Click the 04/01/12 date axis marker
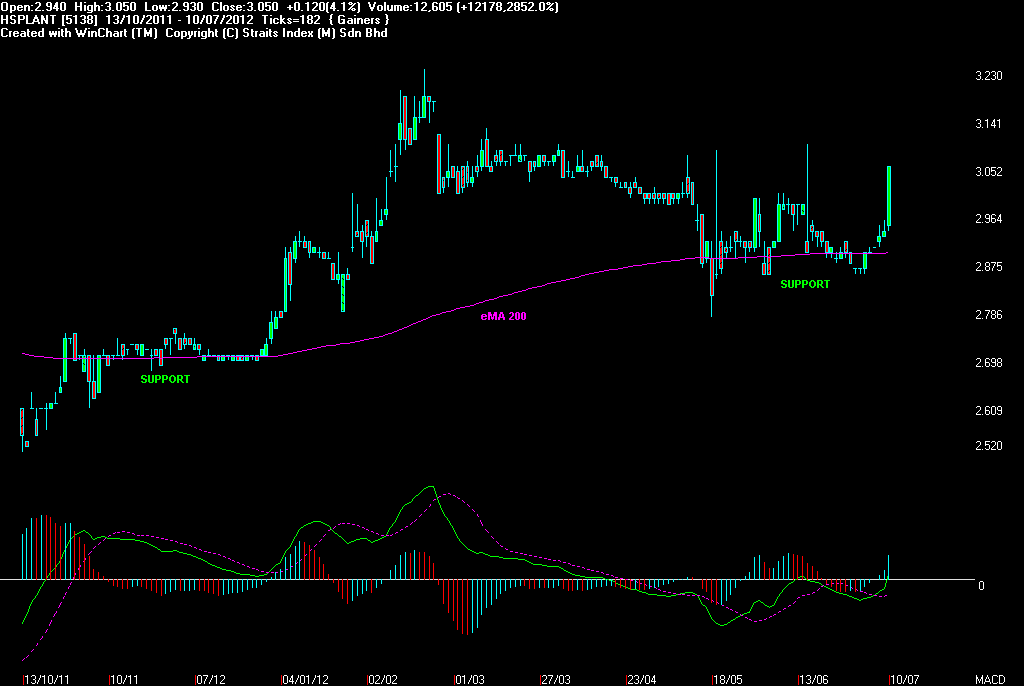Screen dimensions: 1024x686 305,679
